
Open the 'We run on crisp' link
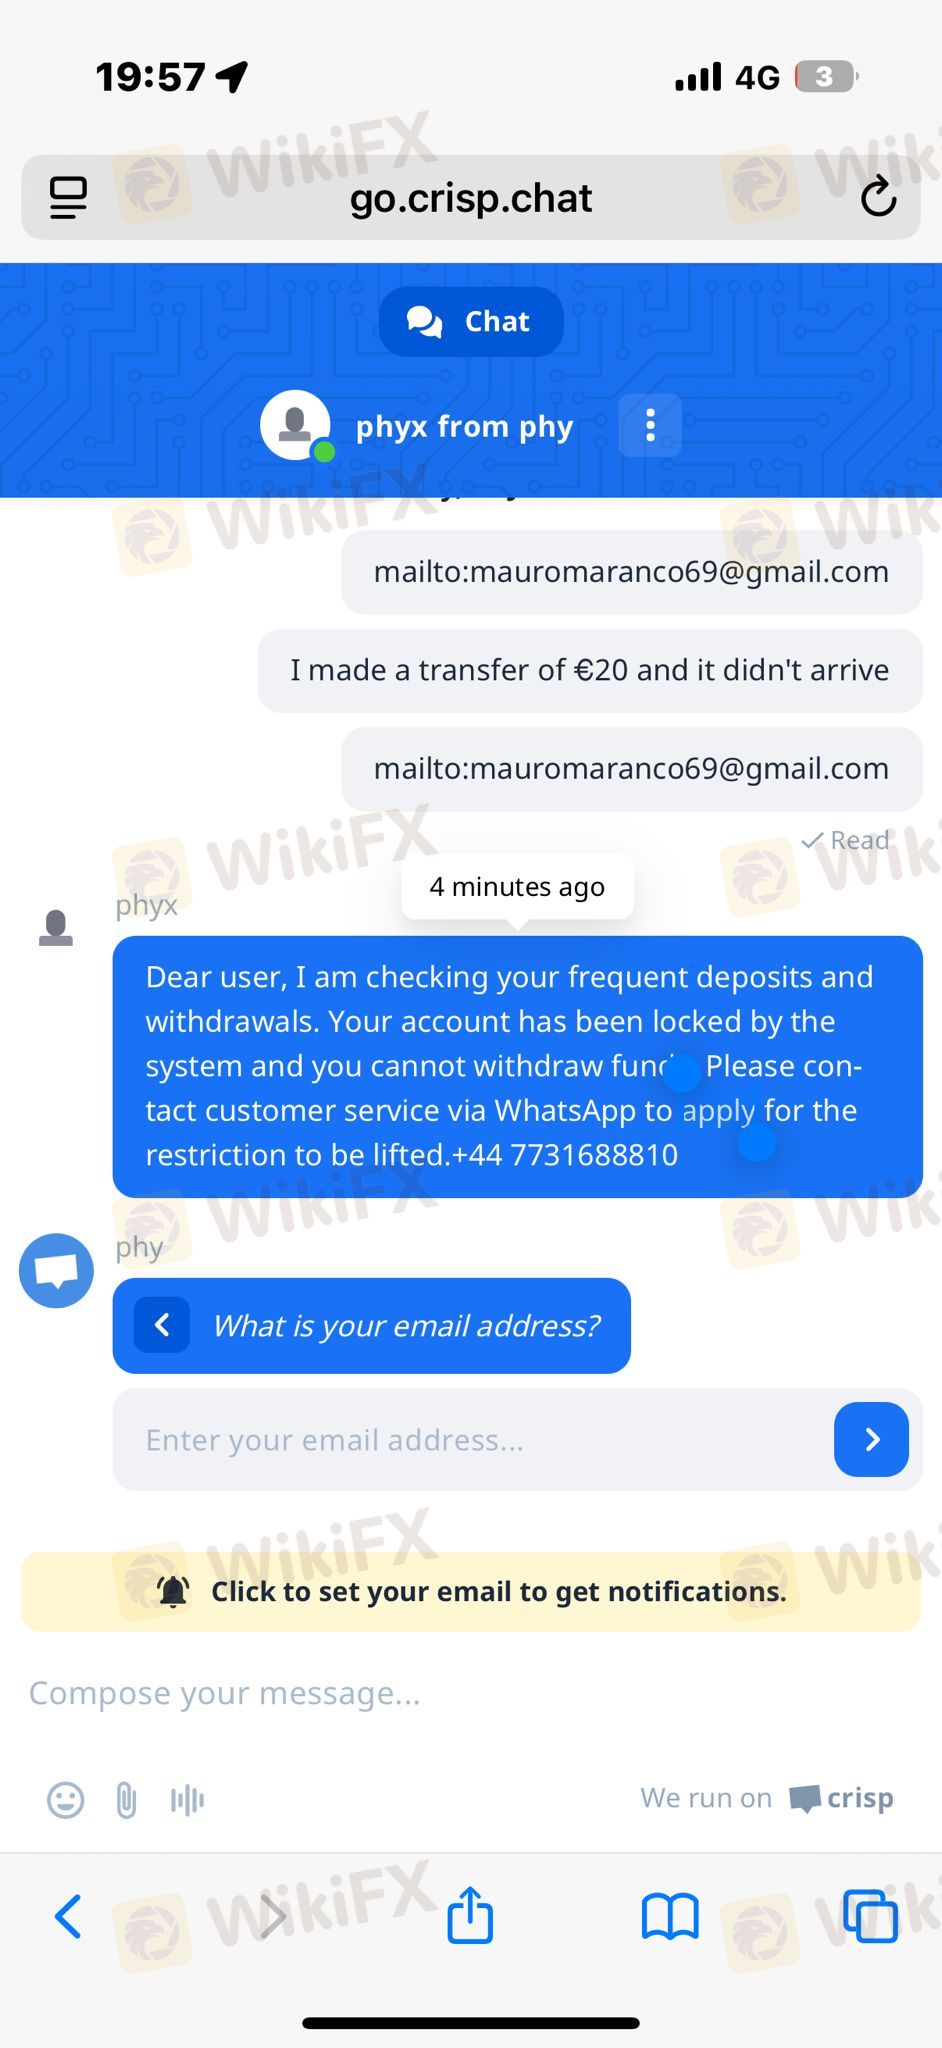(767, 1798)
